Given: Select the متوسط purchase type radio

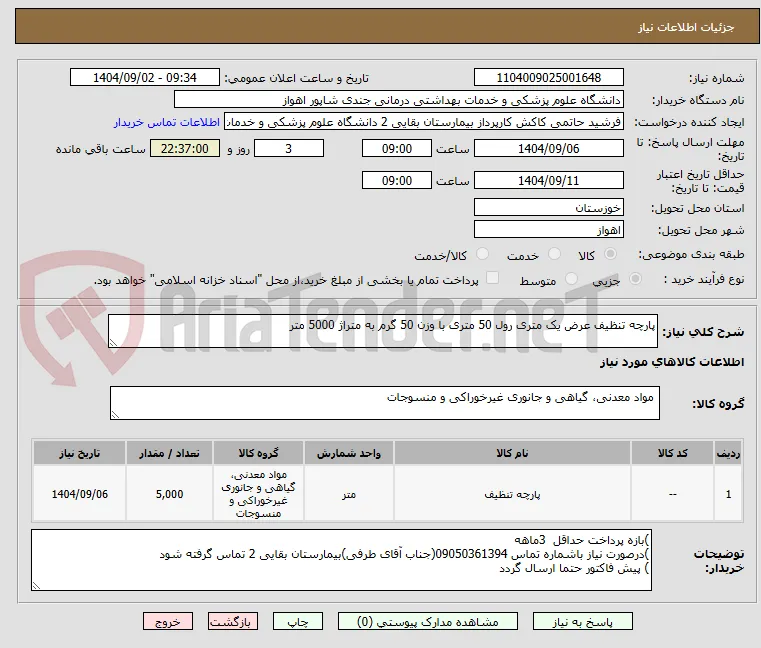Looking at the screenshot, I should (x=571, y=279).
